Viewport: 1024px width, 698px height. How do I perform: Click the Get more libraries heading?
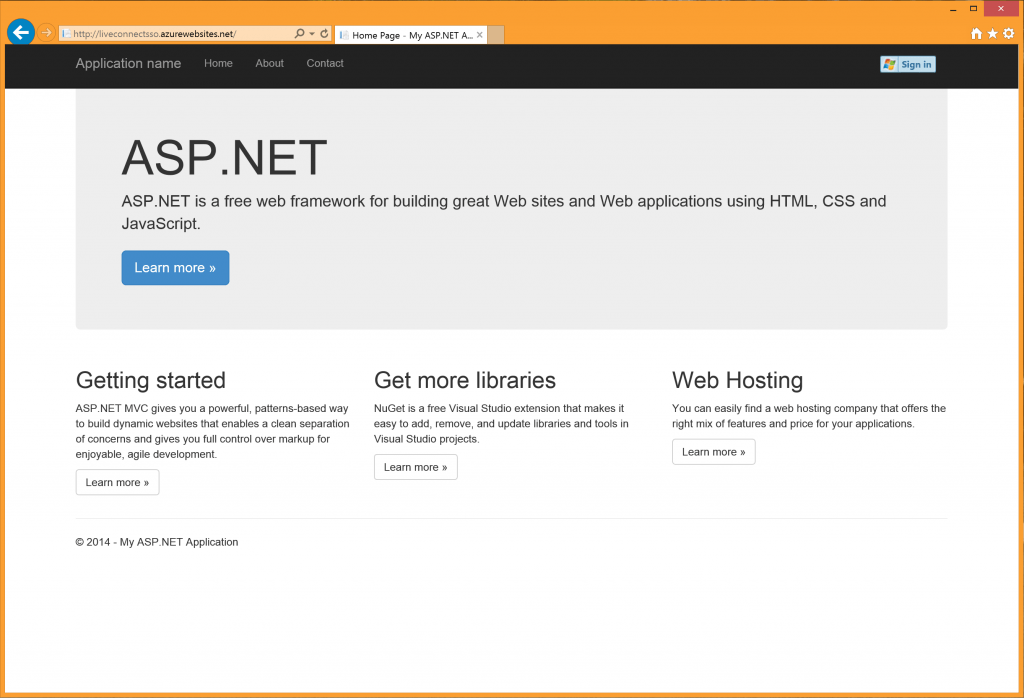pos(465,380)
